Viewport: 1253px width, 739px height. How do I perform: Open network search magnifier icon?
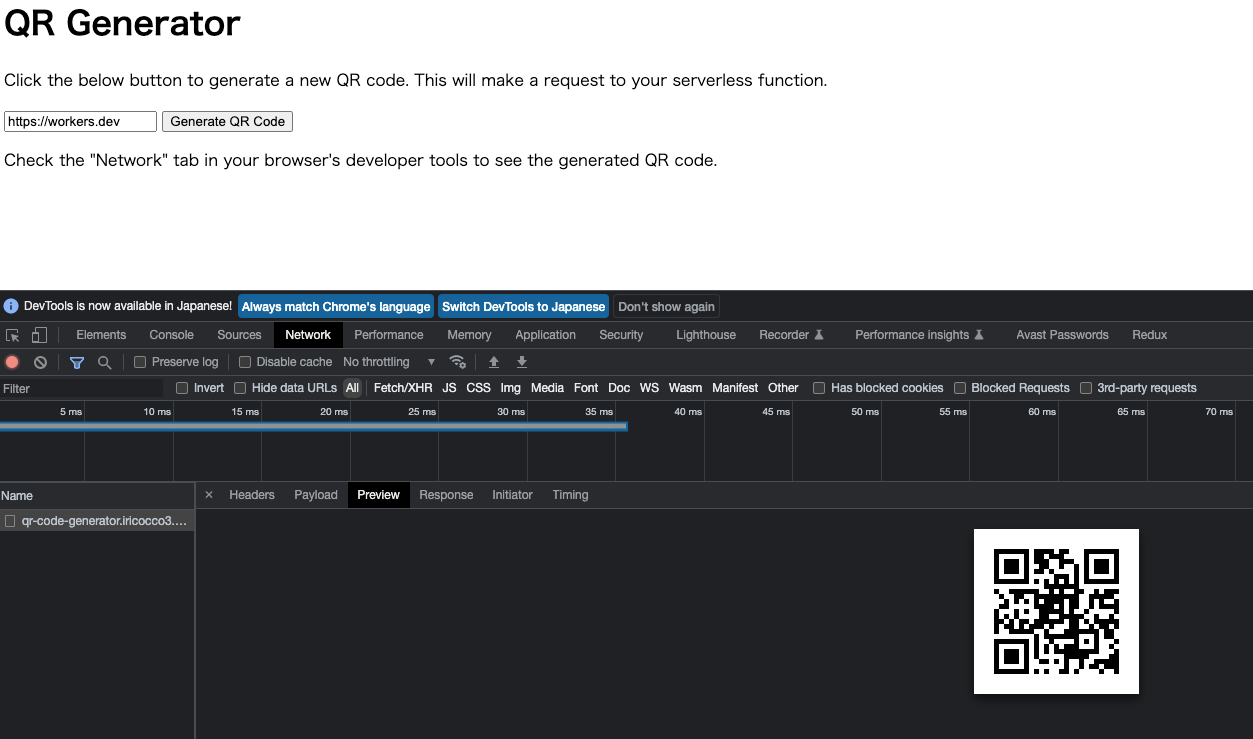coord(104,362)
